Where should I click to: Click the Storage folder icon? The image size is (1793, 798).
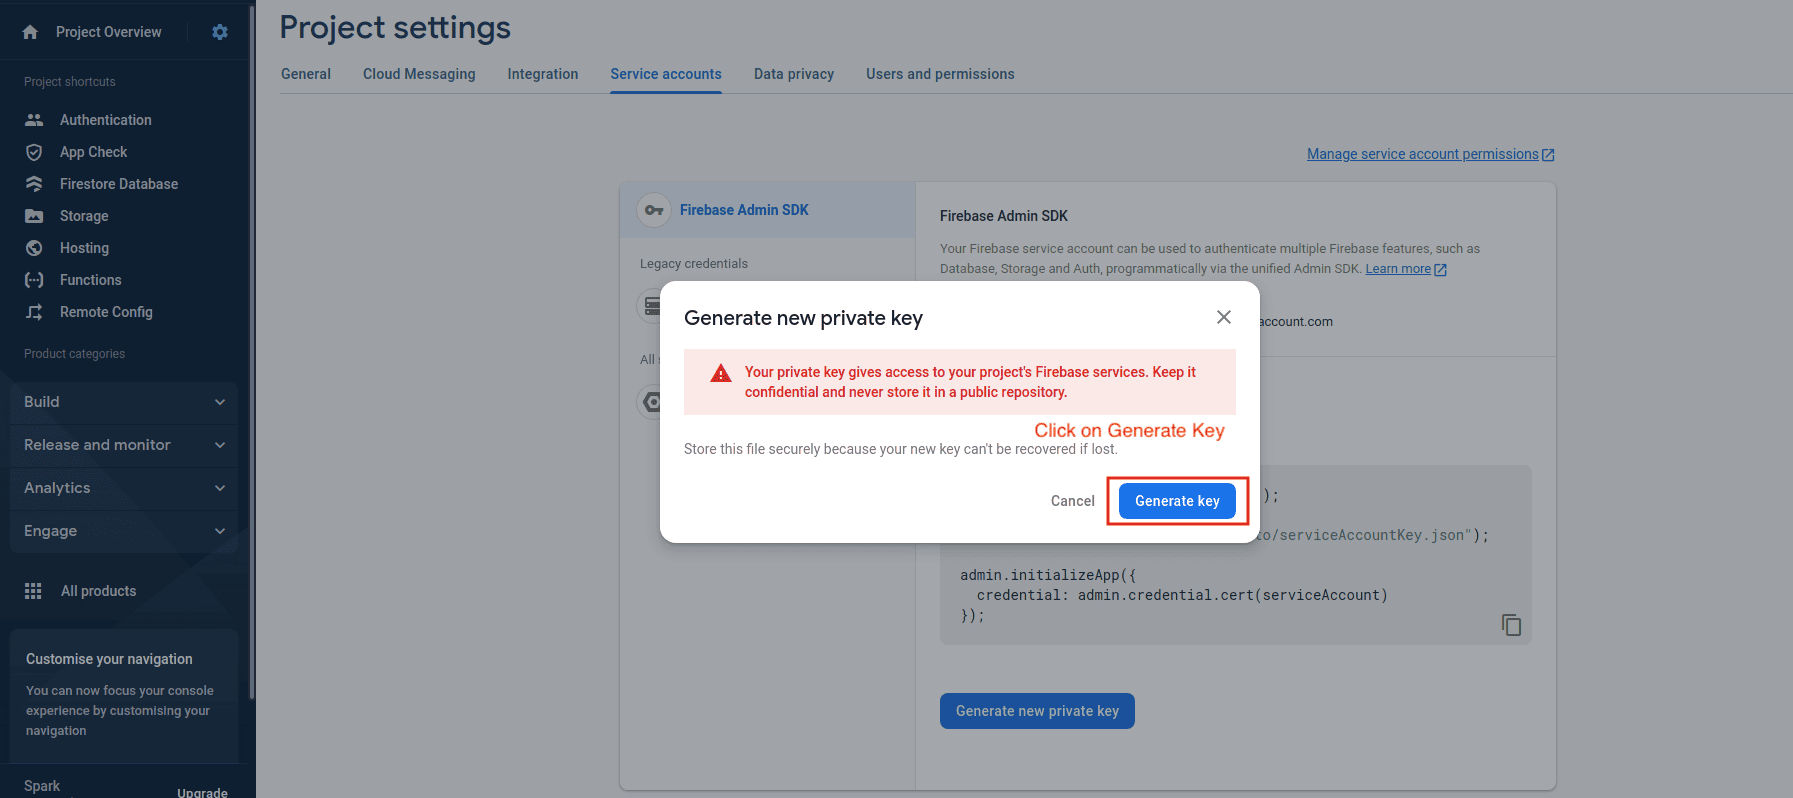coord(34,216)
